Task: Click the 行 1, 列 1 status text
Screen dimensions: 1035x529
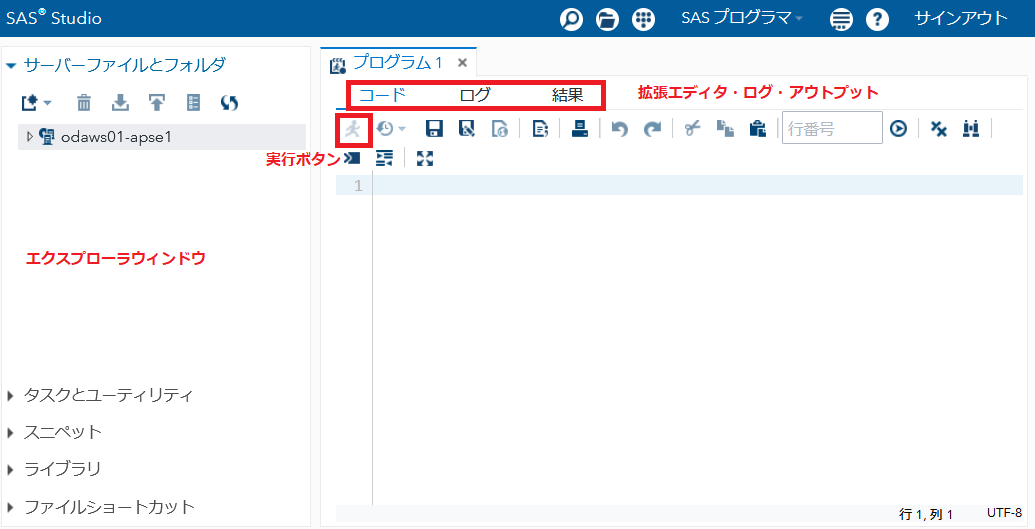Action: (926, 514)
